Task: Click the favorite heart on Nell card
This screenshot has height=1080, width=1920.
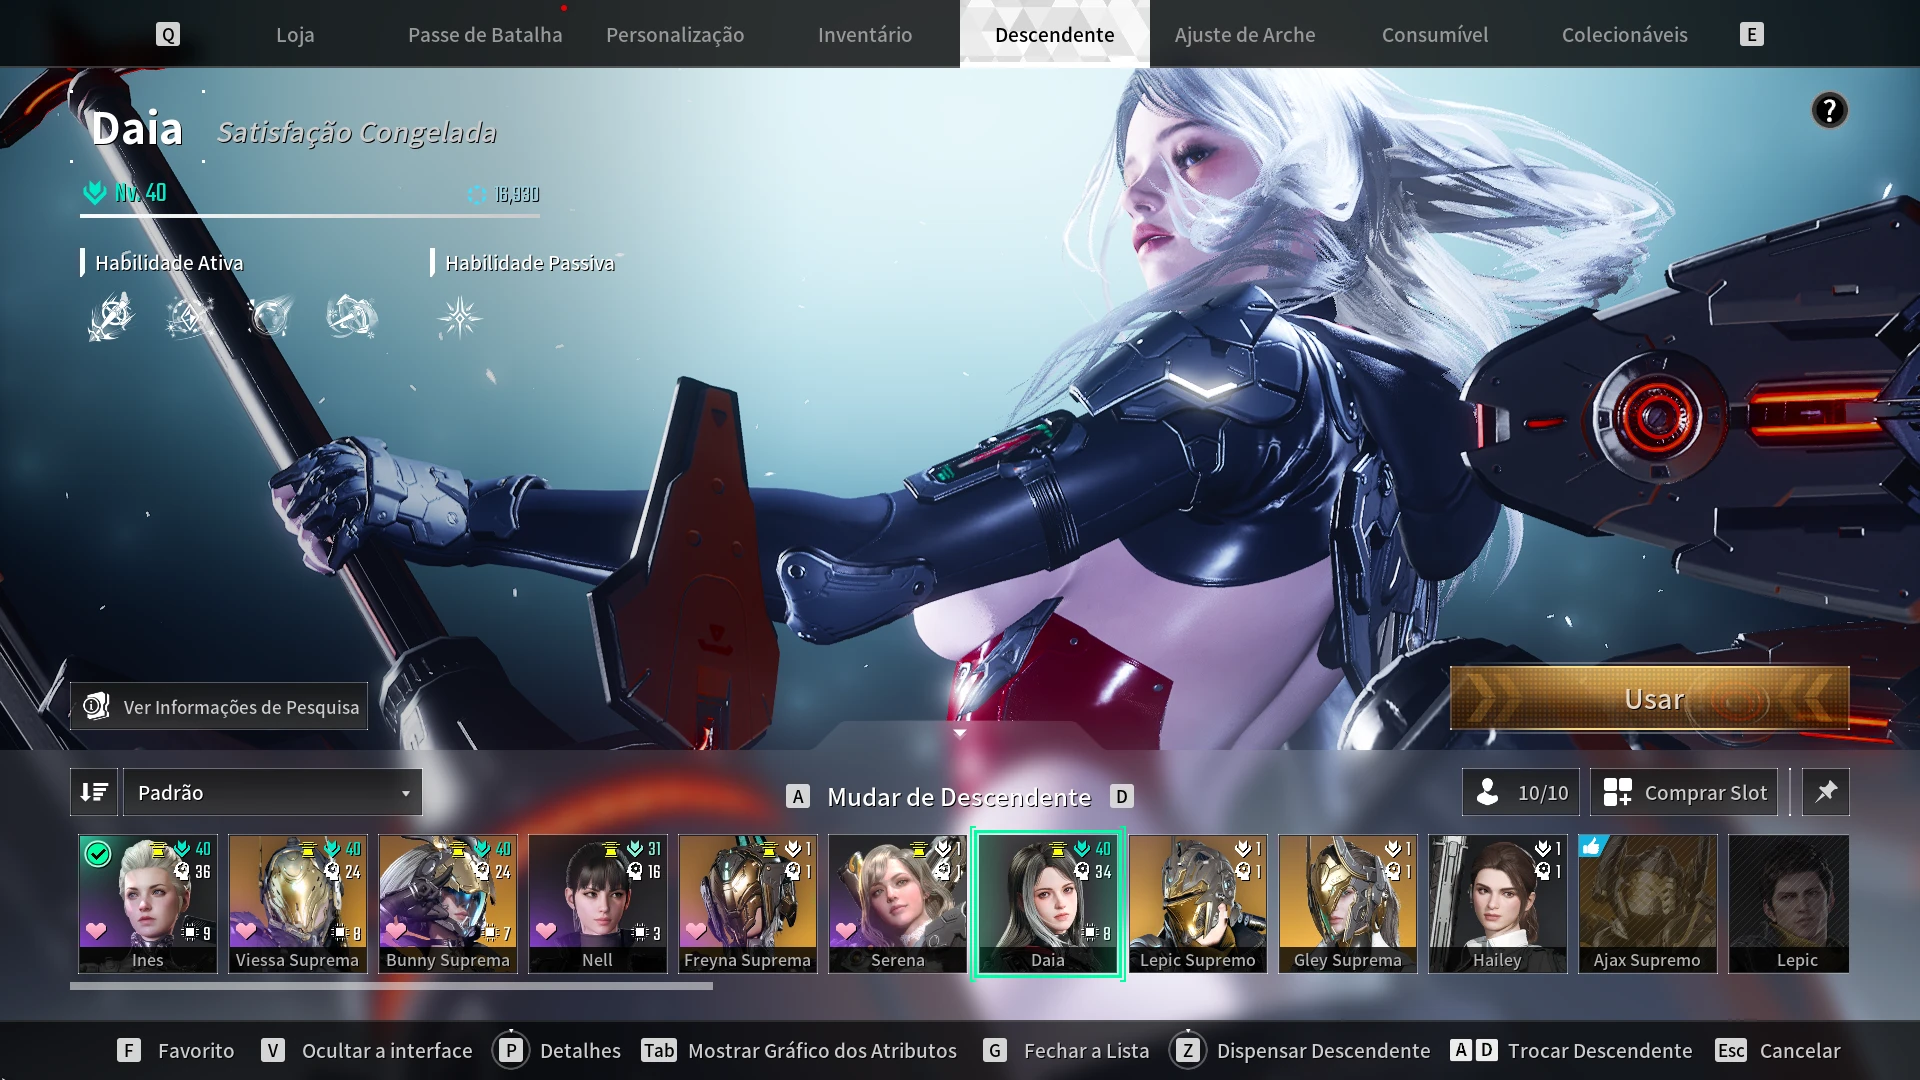Action: pyautogui.click(x=546, y=931)
